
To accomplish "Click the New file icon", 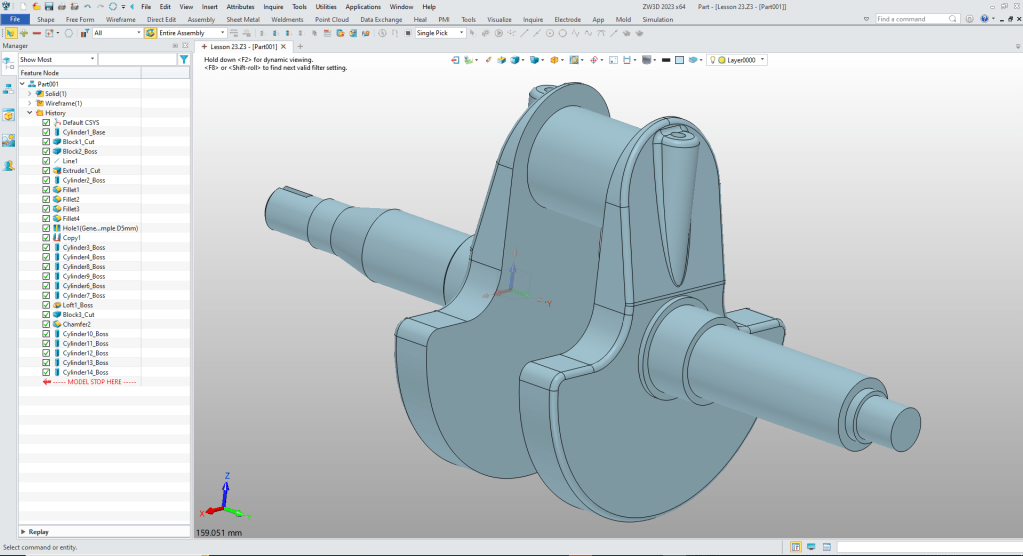I will click(23, 6).
